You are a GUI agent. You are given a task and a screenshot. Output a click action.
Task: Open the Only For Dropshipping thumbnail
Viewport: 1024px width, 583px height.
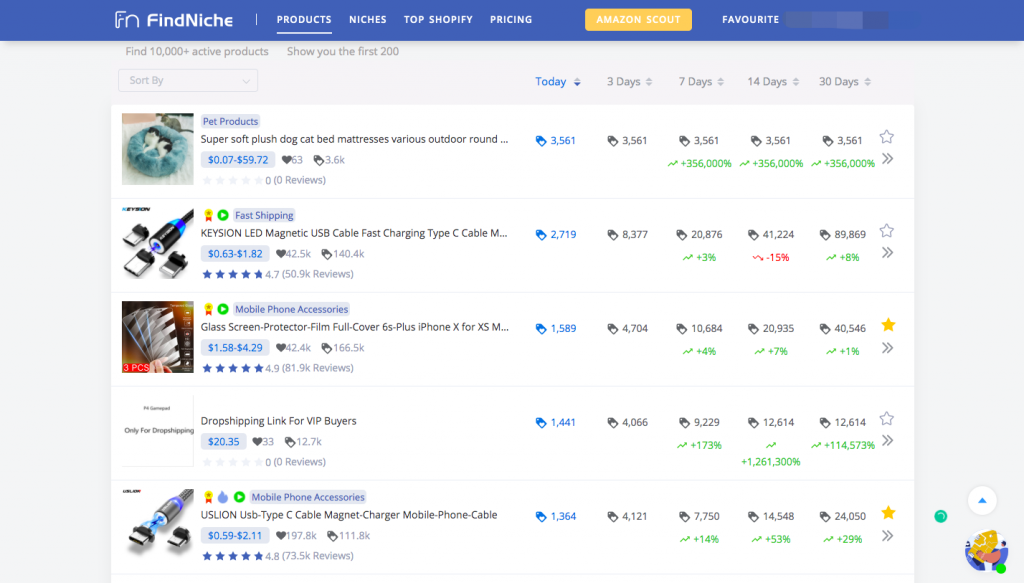pyautogui.click(x=157, y=431)
